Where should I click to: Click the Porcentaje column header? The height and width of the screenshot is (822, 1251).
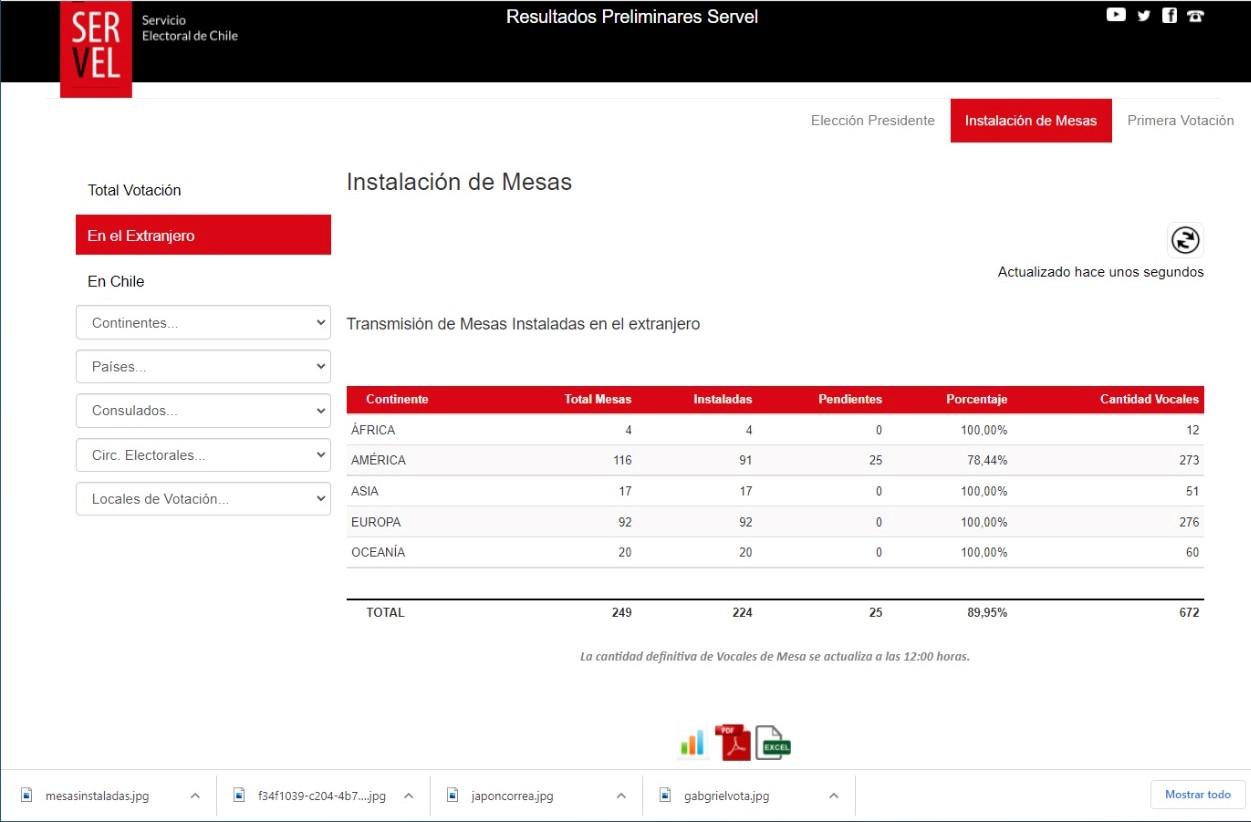977,399
